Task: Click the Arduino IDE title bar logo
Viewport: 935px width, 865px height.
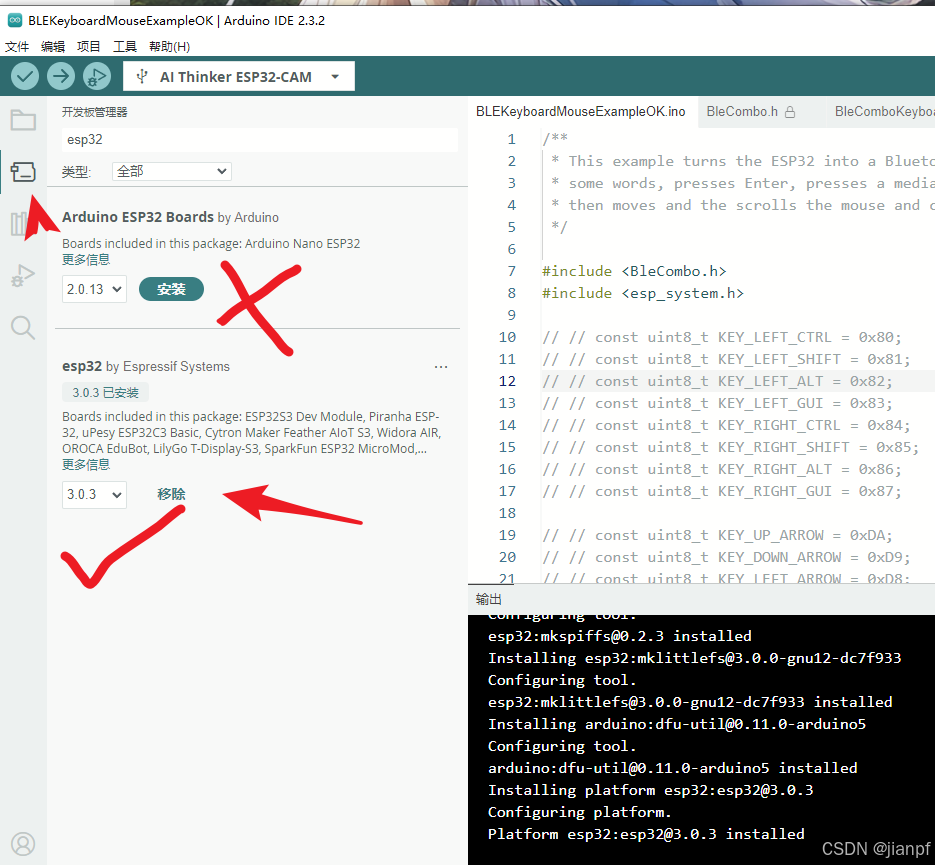Action: coord(15,20)
